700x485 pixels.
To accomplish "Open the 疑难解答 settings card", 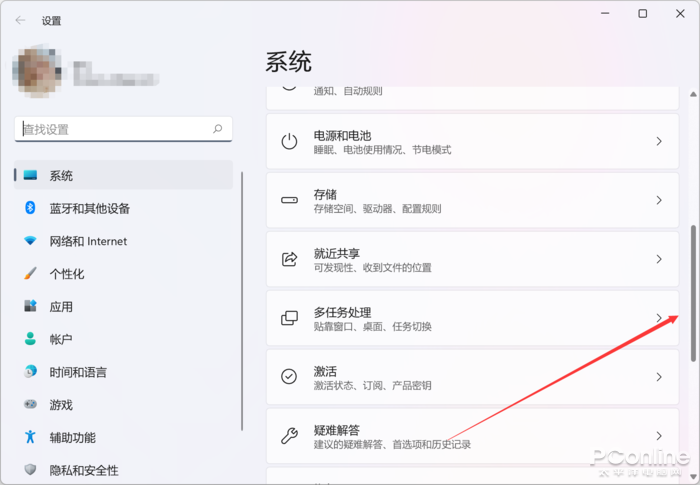I will click(472, 436).
